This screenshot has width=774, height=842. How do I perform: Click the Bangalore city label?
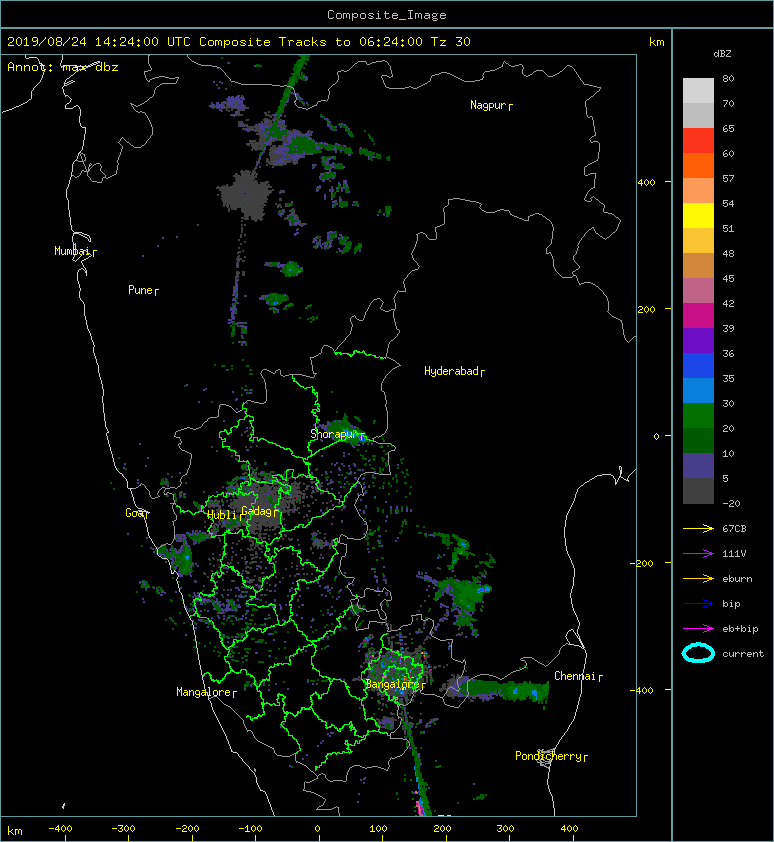tap(395, 684)
